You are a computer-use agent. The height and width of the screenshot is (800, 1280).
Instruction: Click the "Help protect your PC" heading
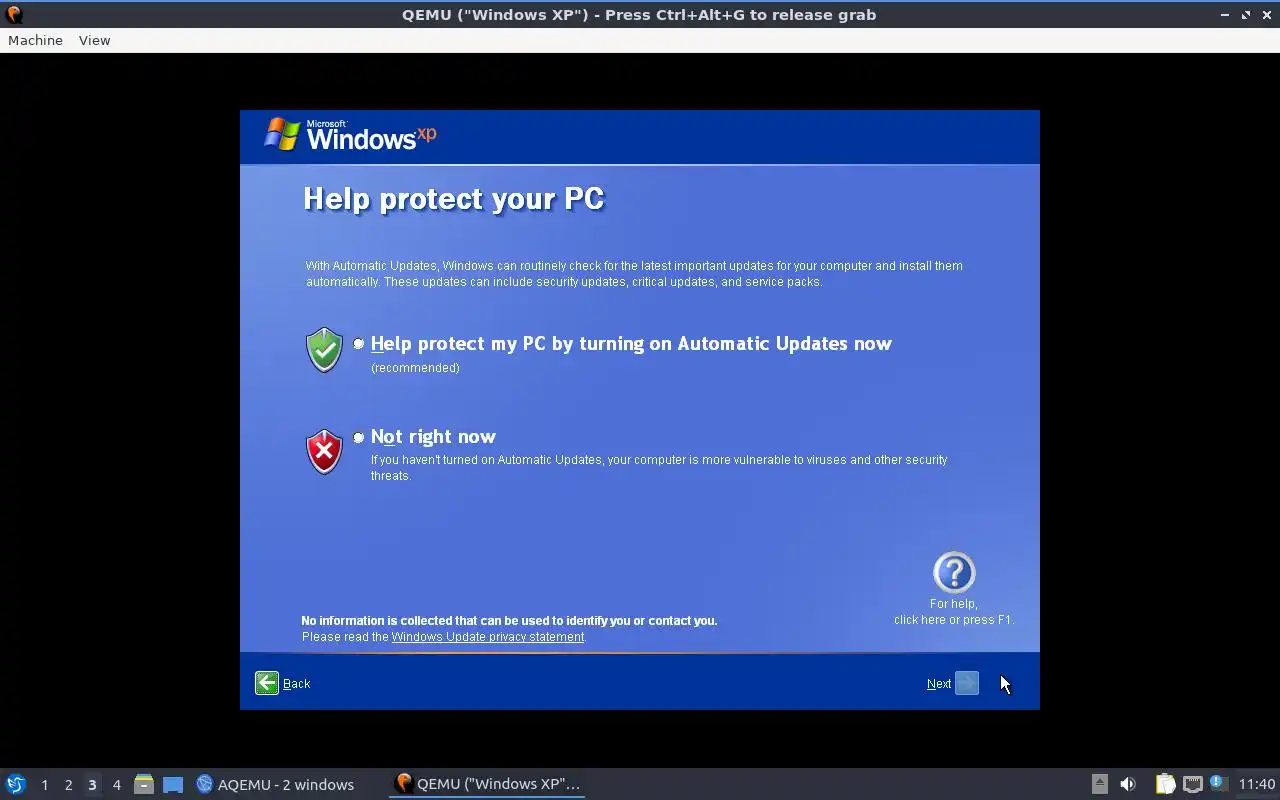coord(454,199)
